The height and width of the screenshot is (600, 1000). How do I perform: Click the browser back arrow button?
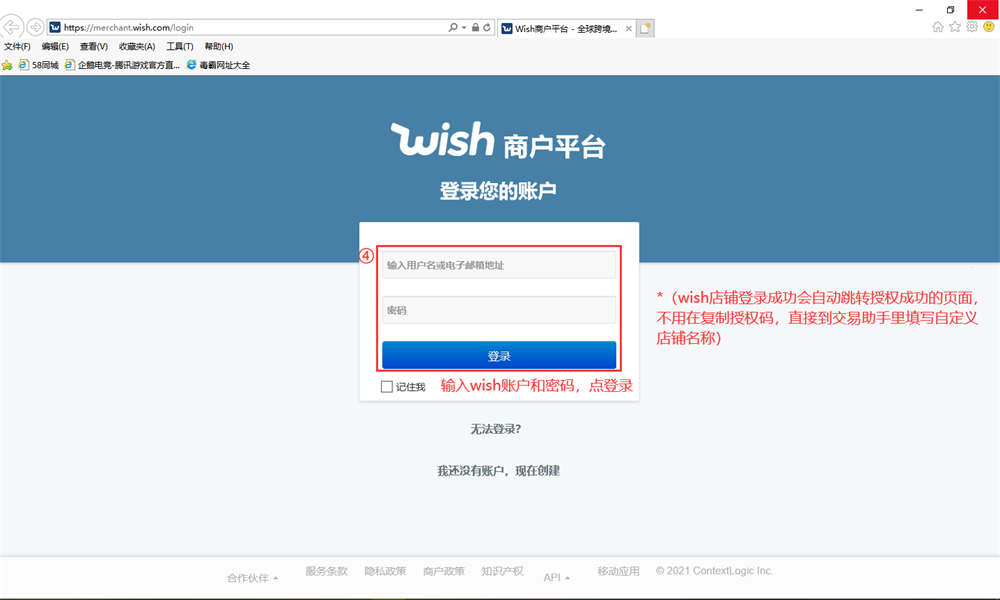11,27
